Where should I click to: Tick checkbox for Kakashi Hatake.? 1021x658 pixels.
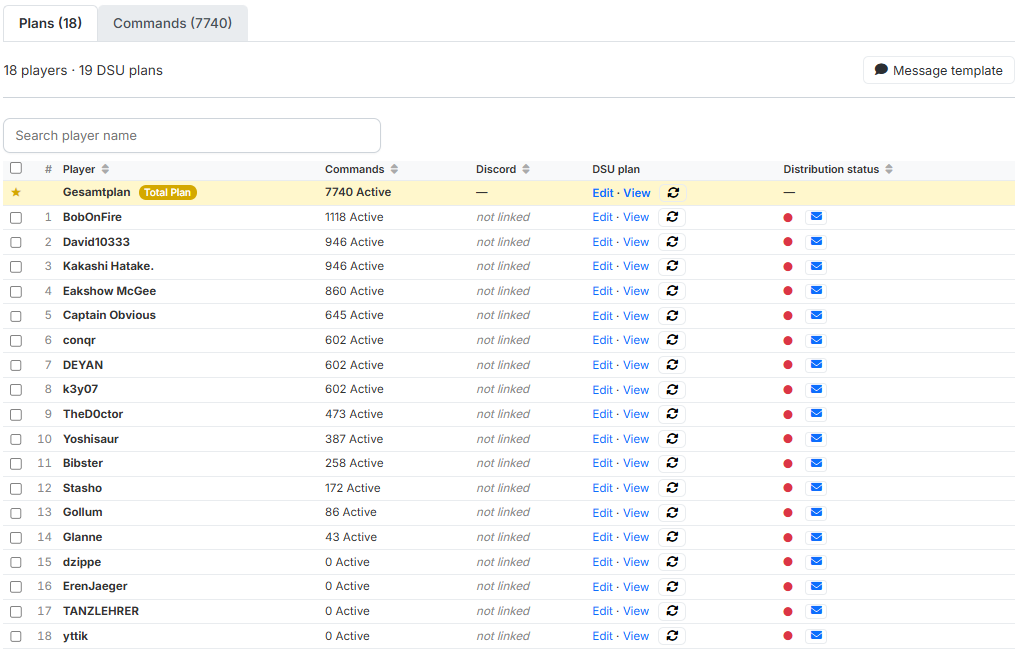click(x=16, y=267)
